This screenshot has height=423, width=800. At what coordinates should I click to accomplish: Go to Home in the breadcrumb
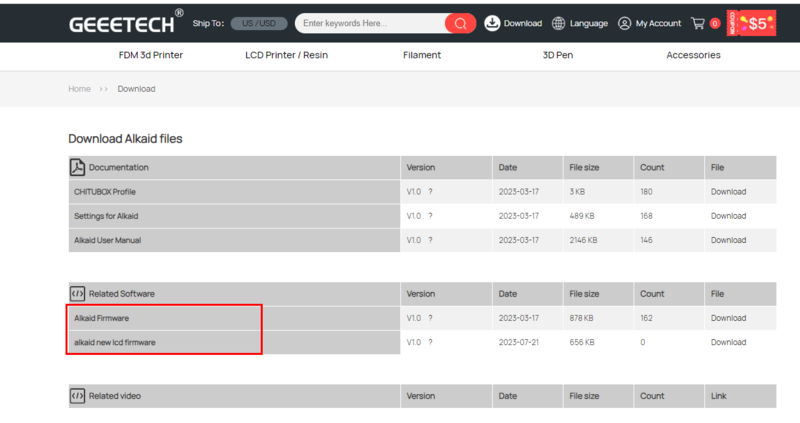pos(80,89)
